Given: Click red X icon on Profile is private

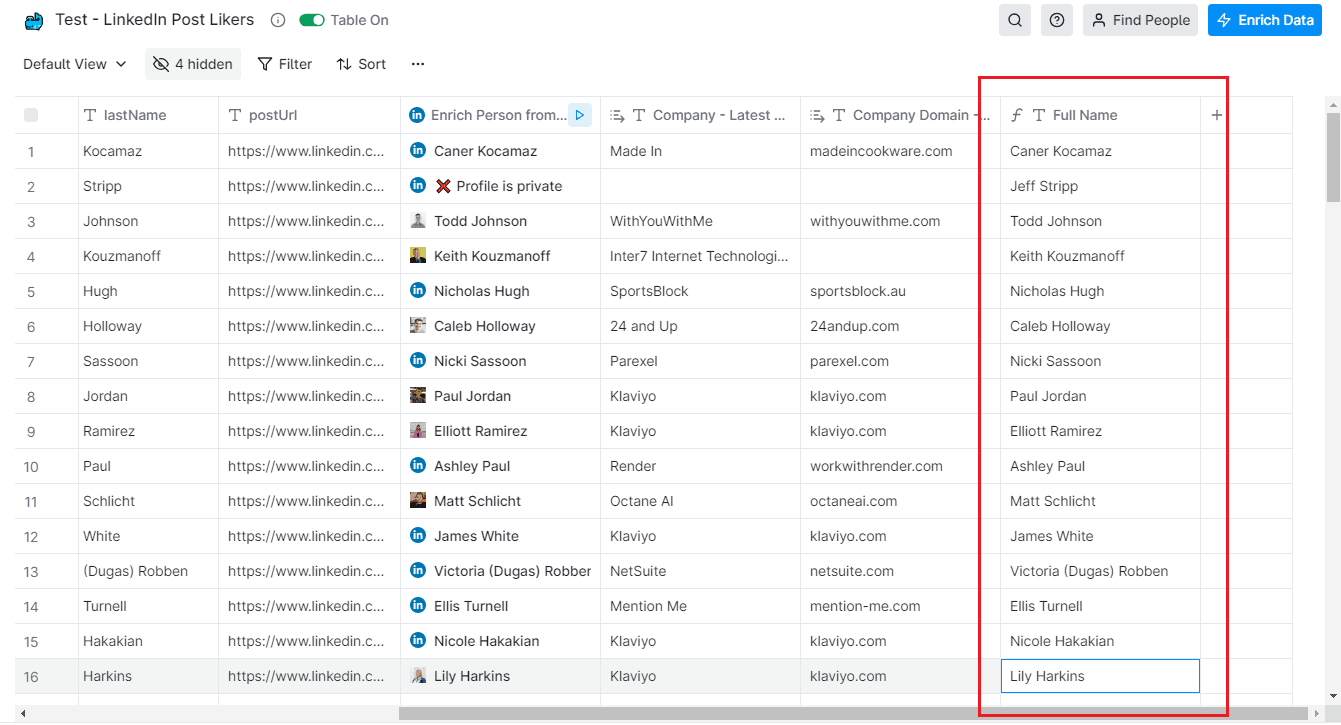Looking at the screenshot, I should tap(444, 186).
